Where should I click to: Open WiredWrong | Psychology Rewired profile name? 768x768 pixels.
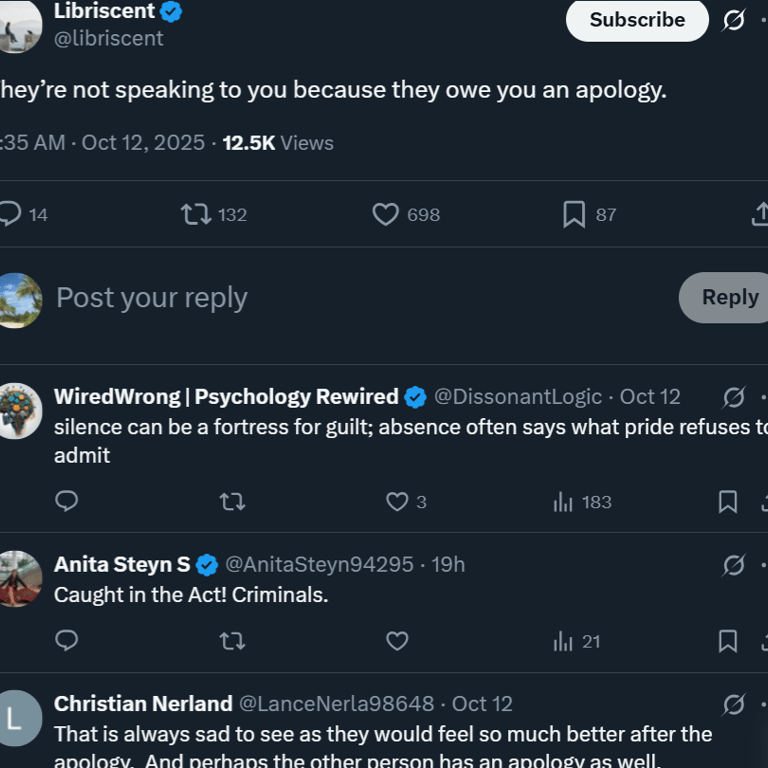pos(226,397)
